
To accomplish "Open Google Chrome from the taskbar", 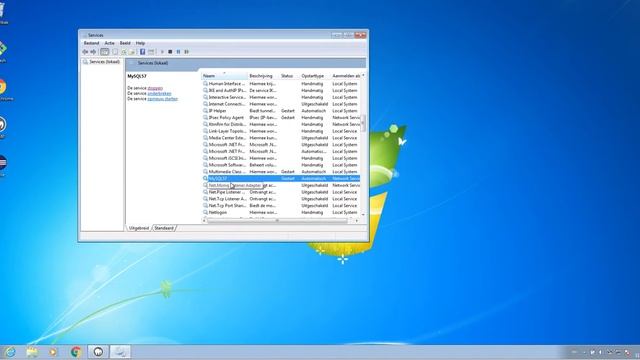I will pos(76,352).
